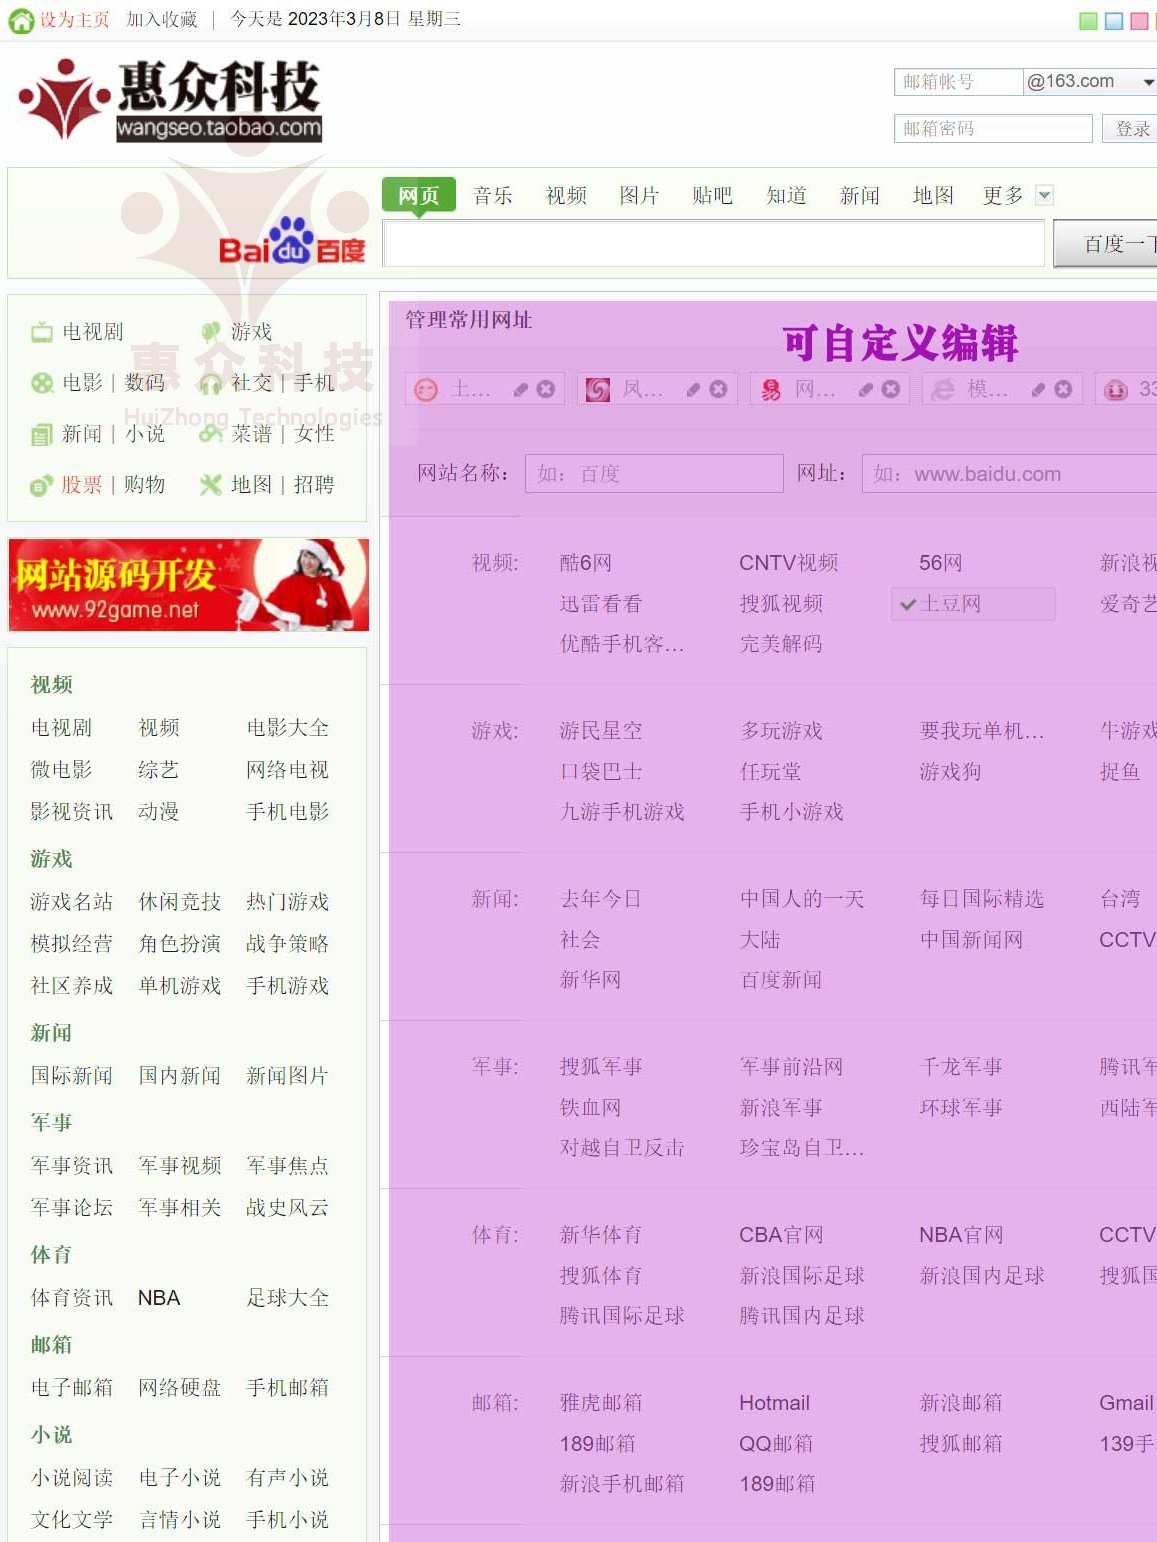This screenshot has height=1542, width=1157.
Task: Click the crossed tools icon next to 地图
Action: click(210, 485)
